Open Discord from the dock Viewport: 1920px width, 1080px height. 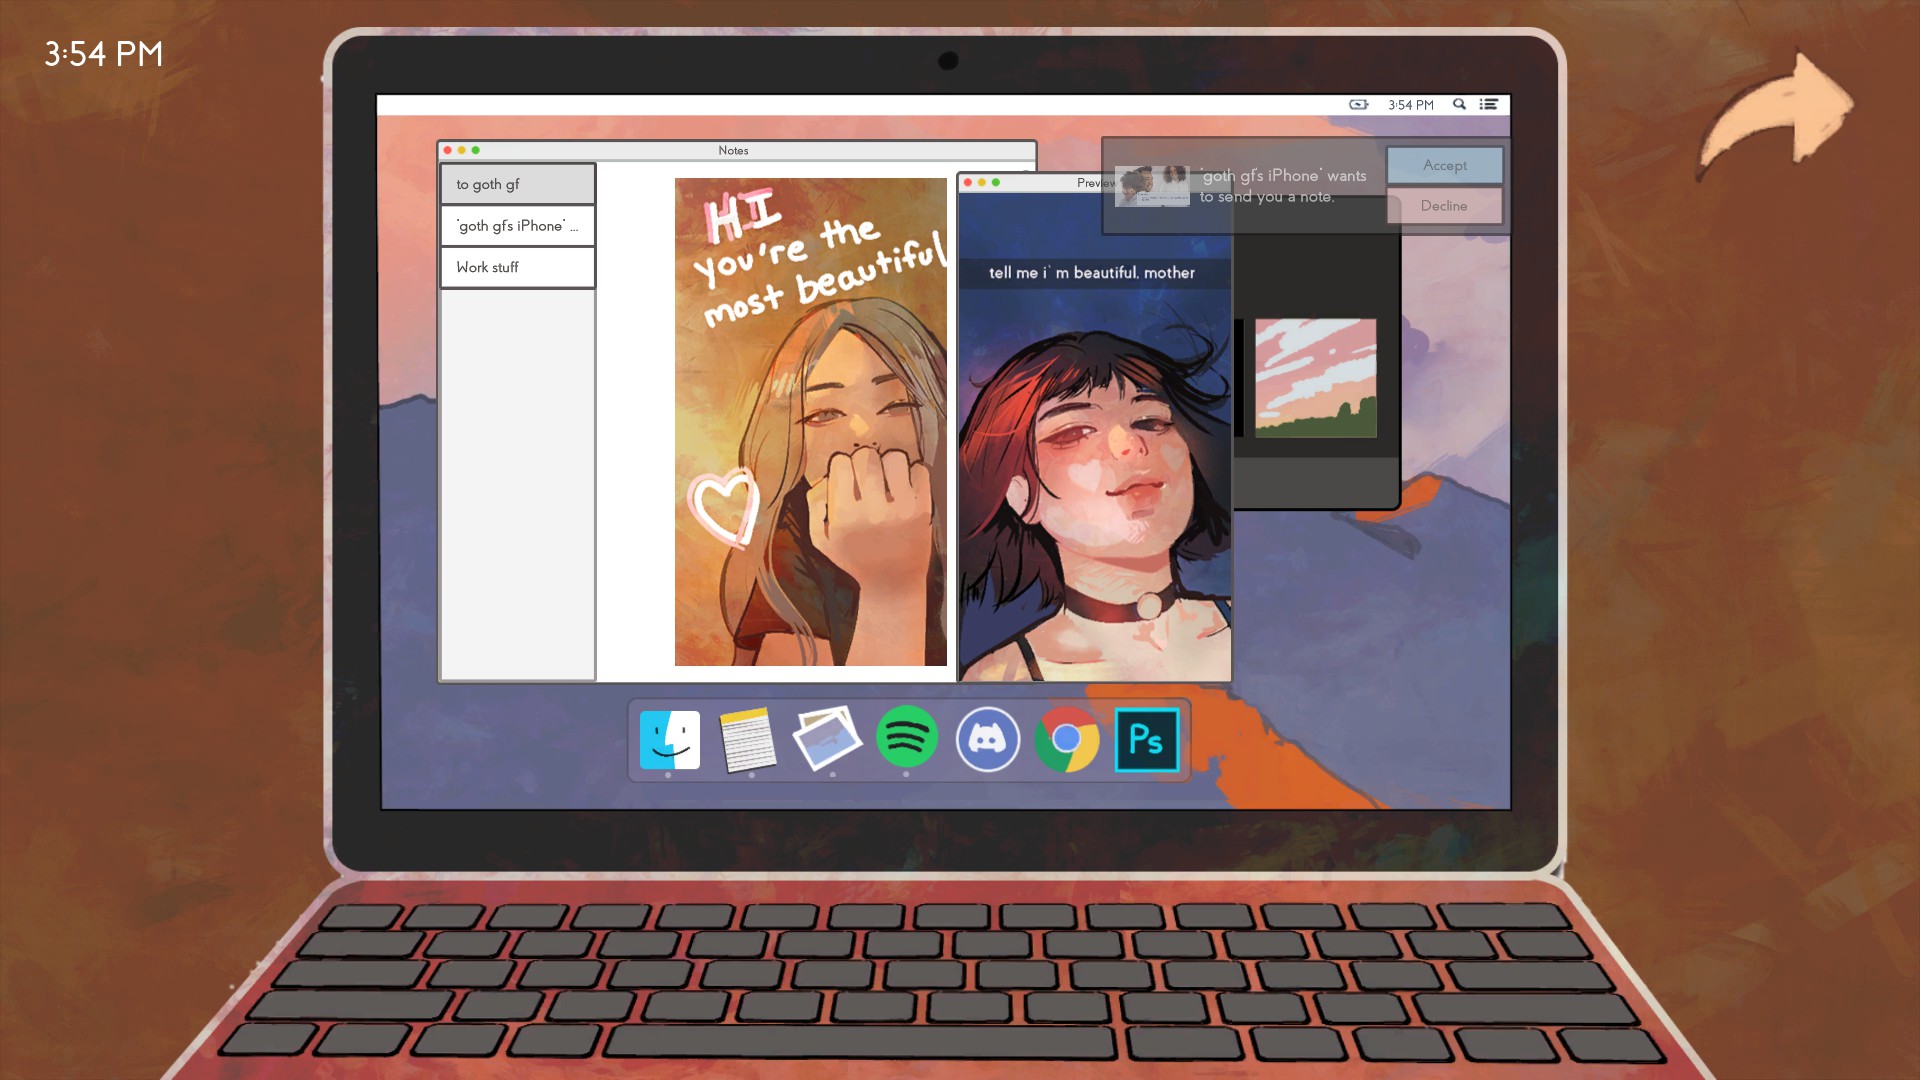[987, 740]
